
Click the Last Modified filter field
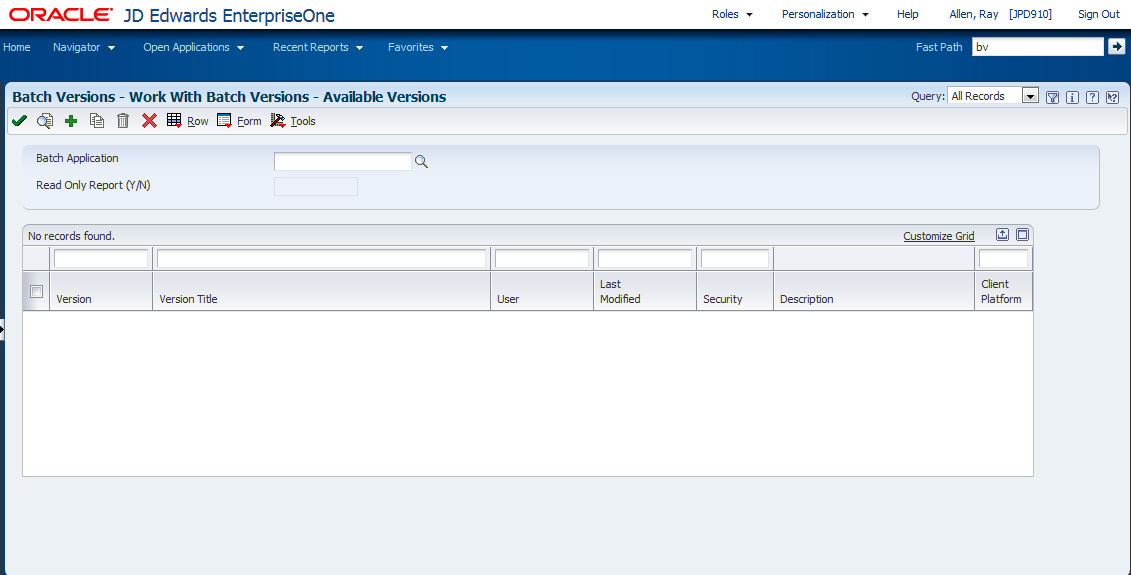[x=645, y=258]
